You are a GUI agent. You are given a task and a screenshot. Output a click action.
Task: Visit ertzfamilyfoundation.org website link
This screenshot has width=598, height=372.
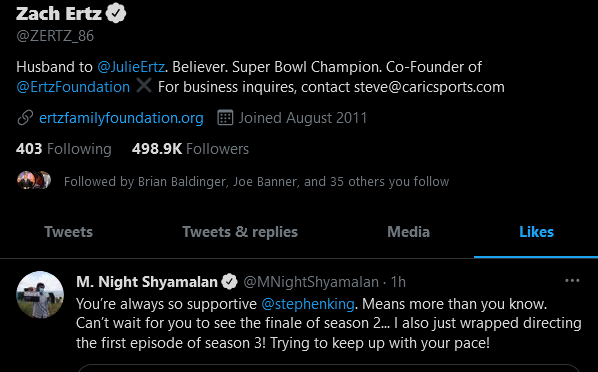(x=121, y=118)
